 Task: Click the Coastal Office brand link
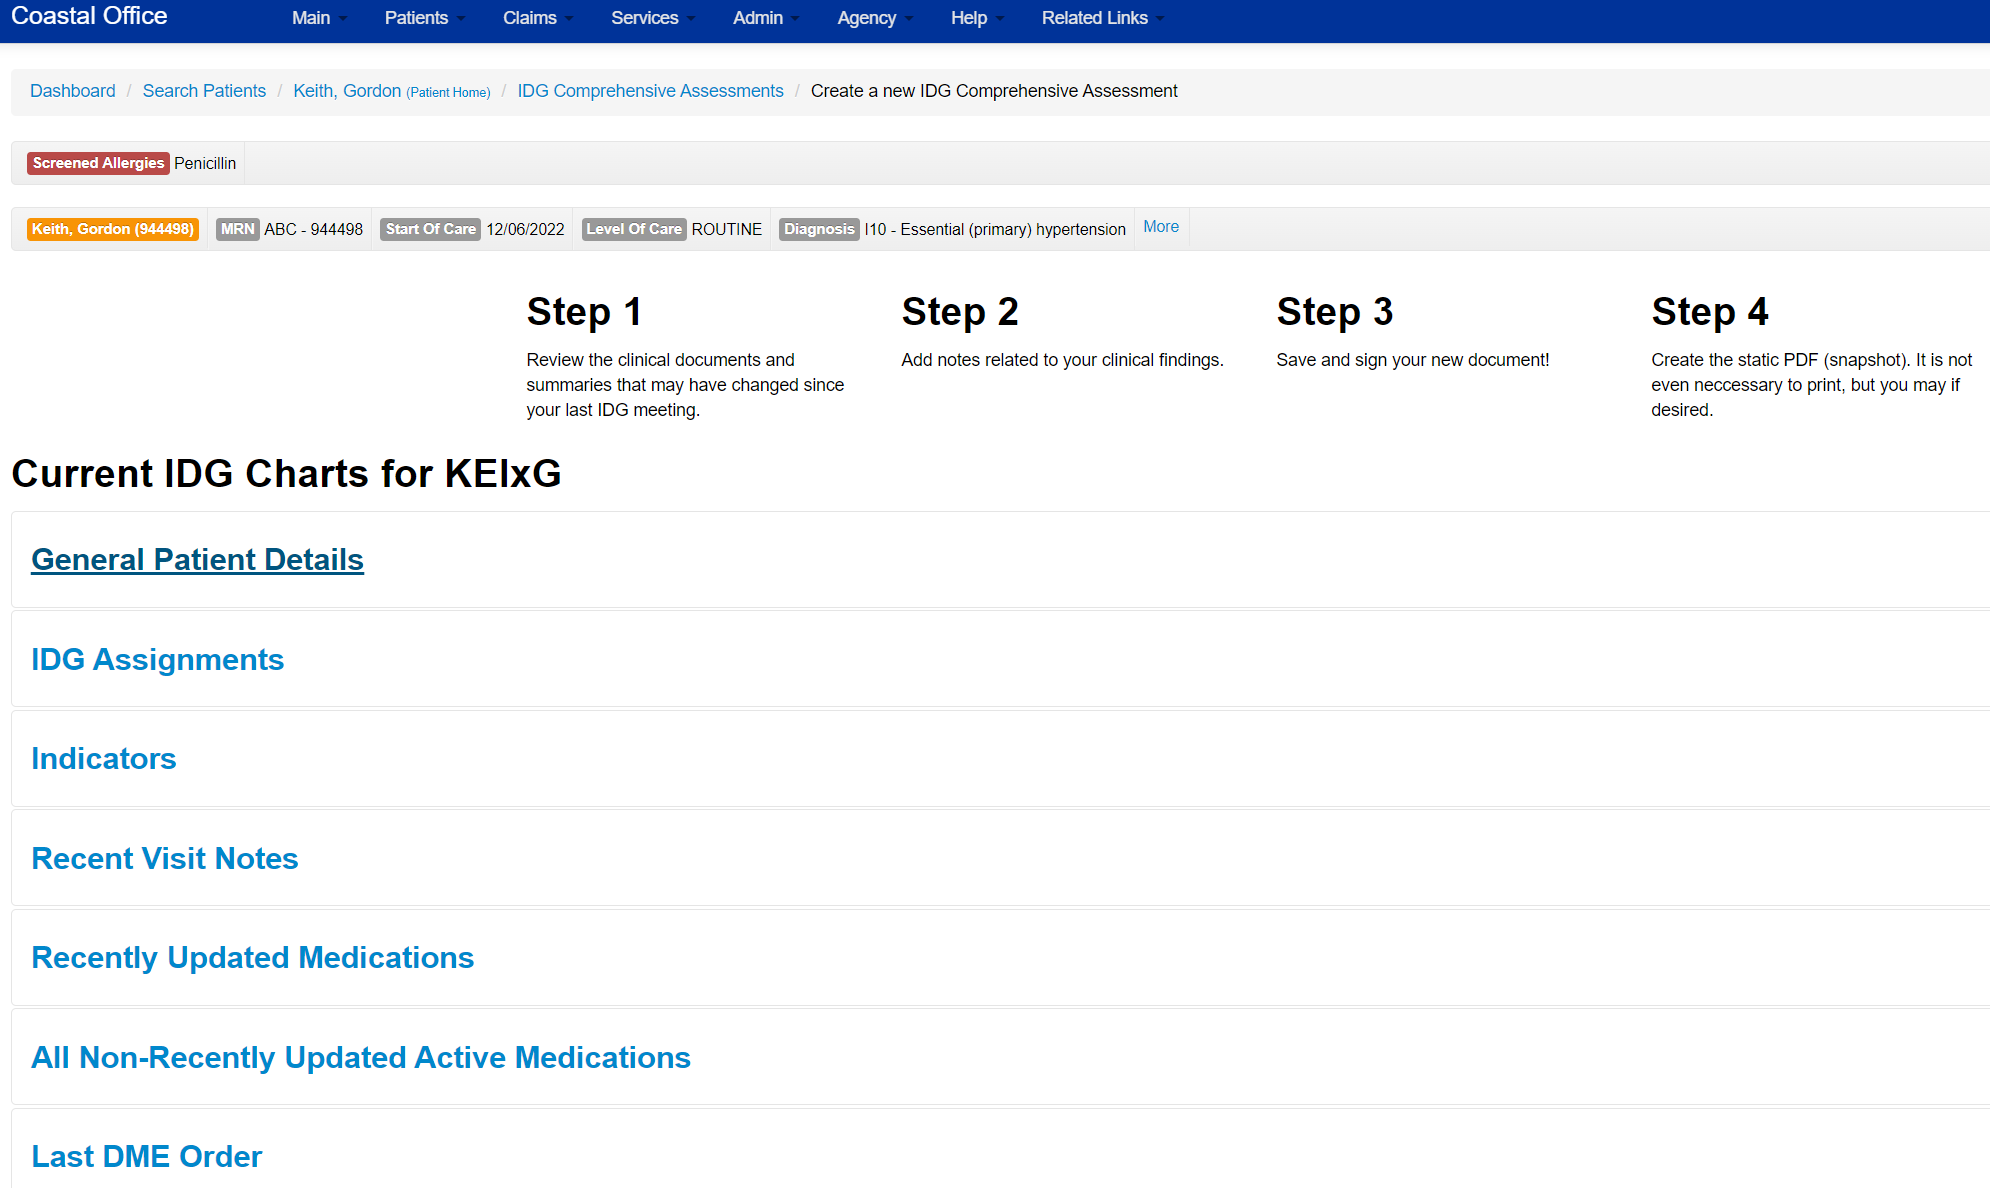(89, 16)
